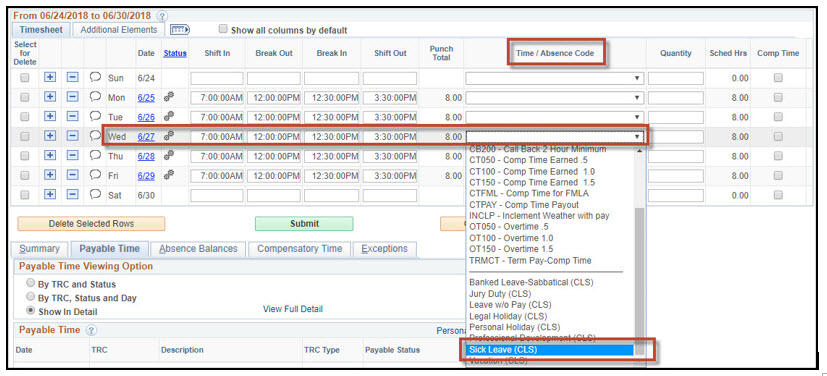Enable Show all columns by default
The width and height of the screenshot is (827, 376).
(x=223, y=28)
